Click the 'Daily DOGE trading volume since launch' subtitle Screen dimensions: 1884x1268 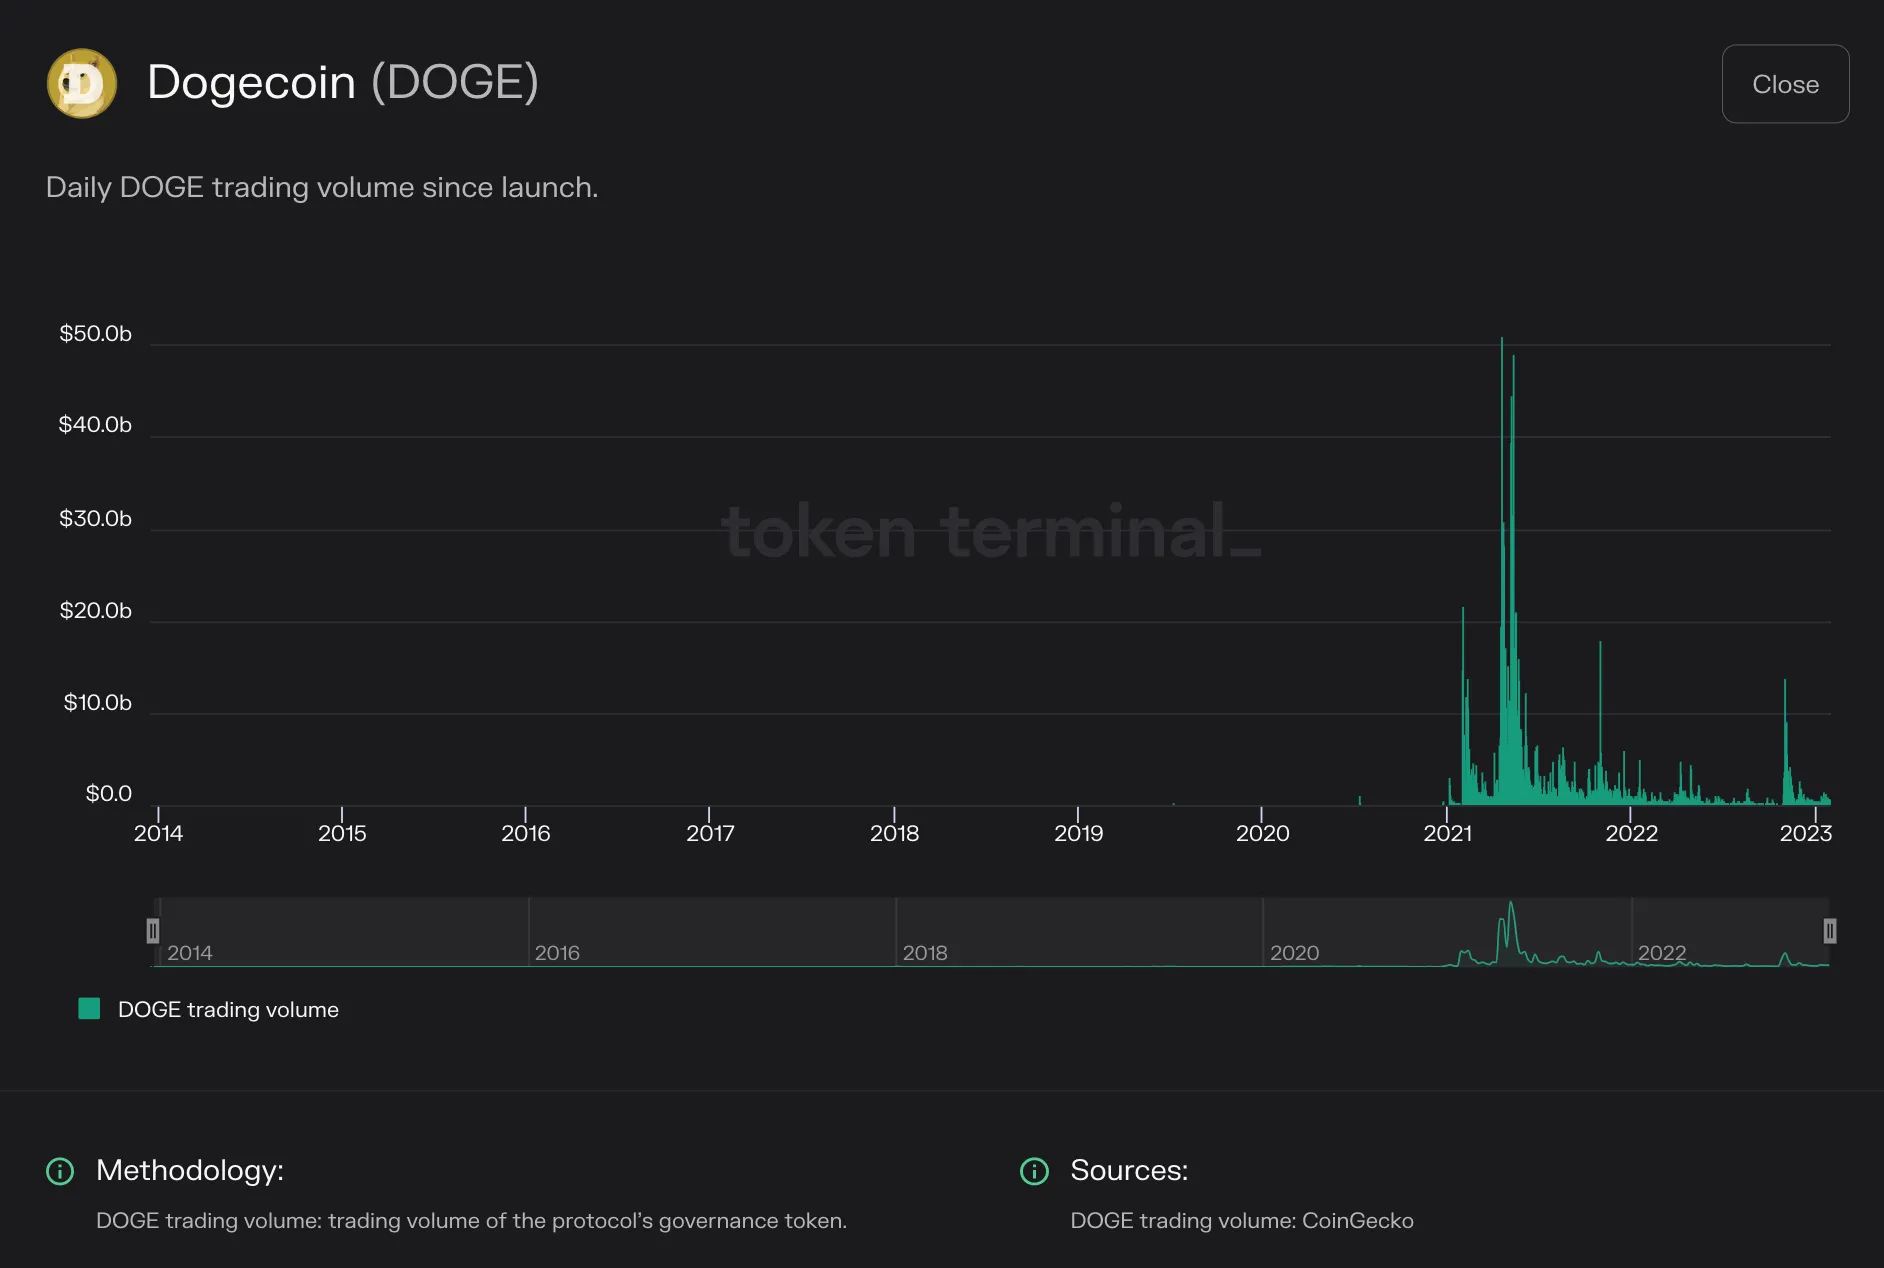click(x=322, y=188)
